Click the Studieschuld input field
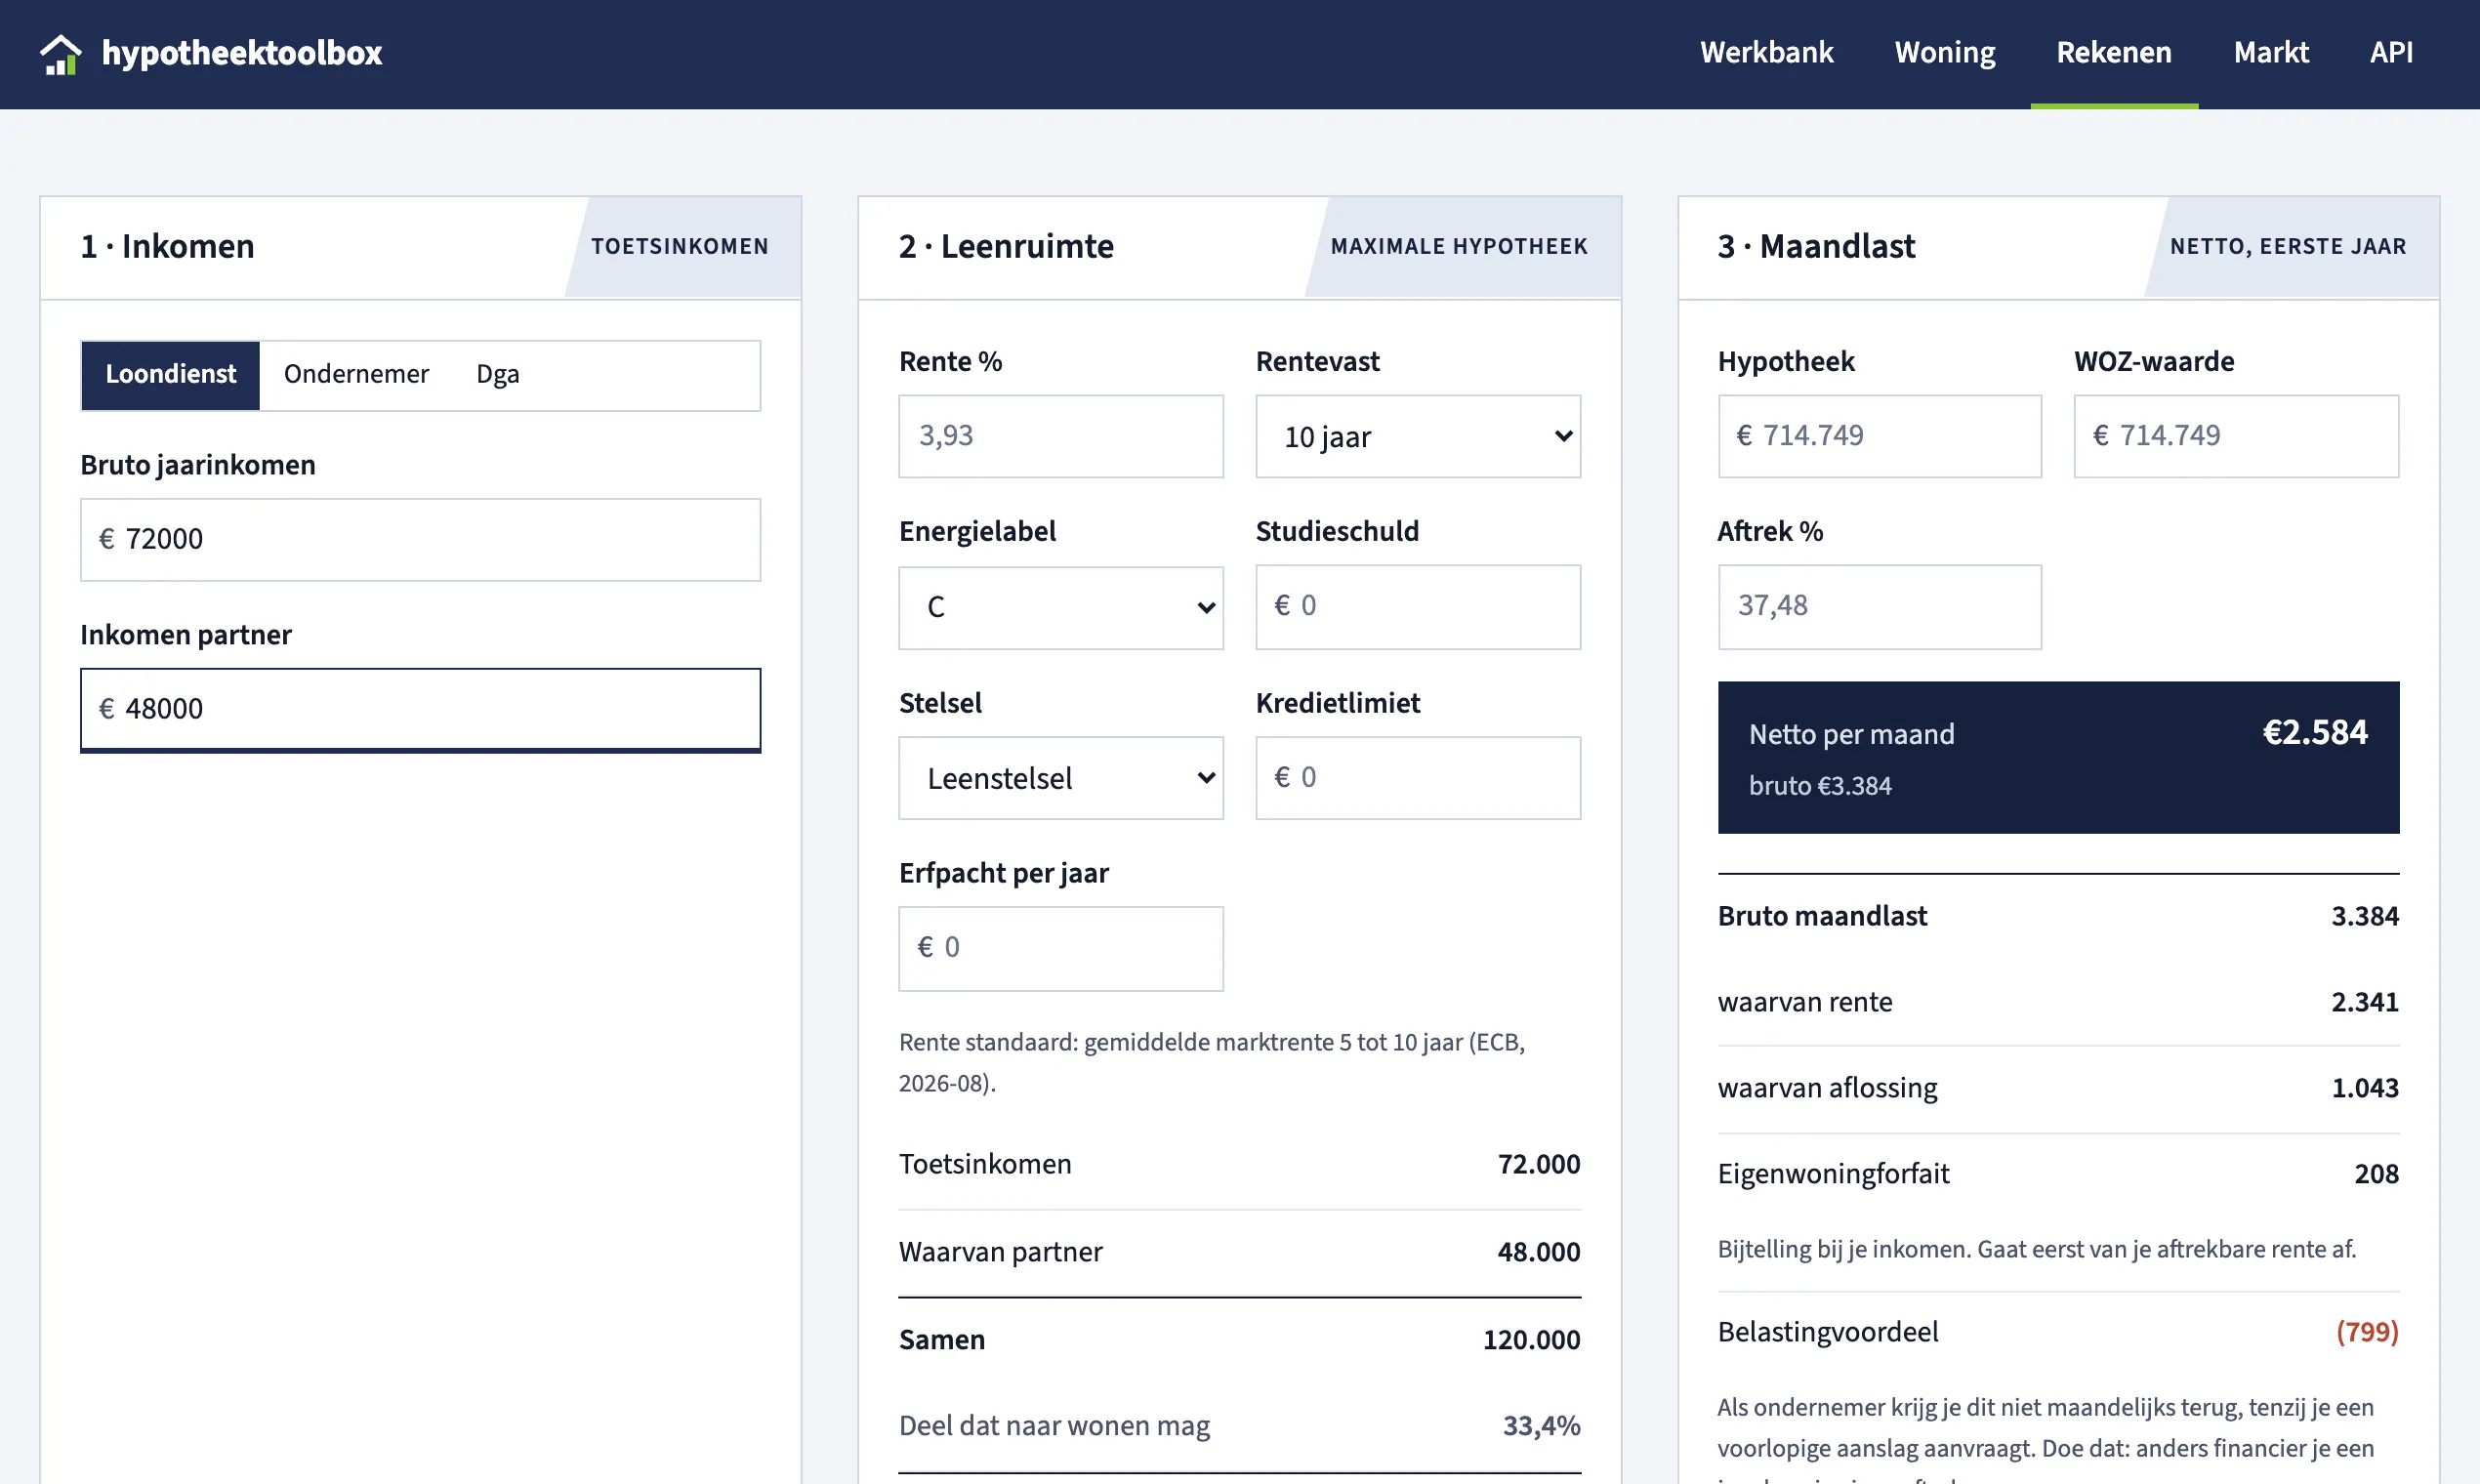 point(1417,606)
